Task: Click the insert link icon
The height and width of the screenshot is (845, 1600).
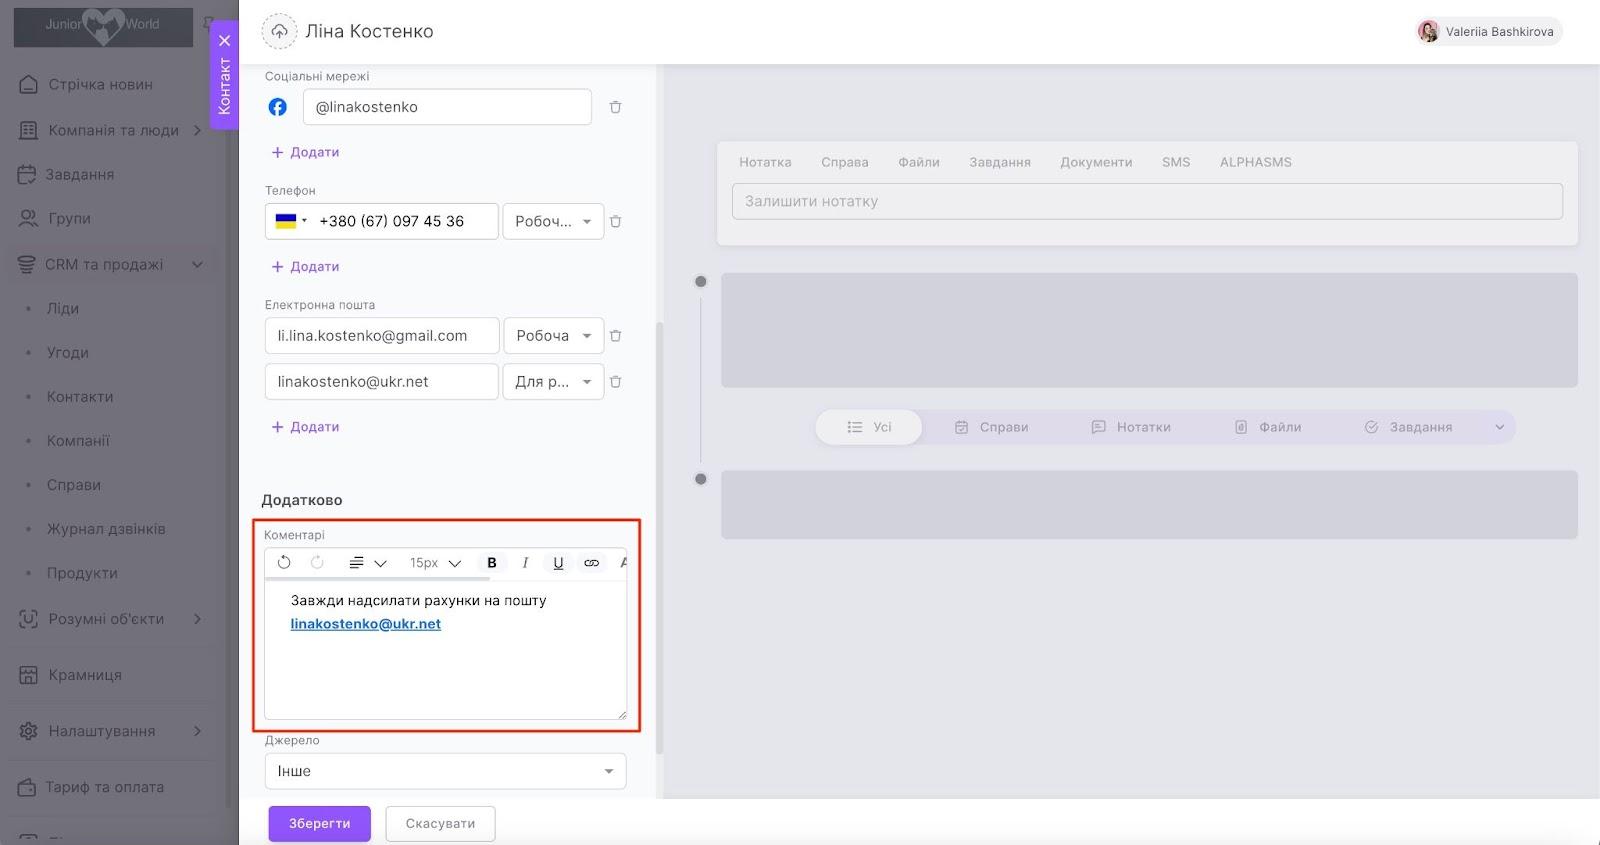Action: [x=591, y=563]
